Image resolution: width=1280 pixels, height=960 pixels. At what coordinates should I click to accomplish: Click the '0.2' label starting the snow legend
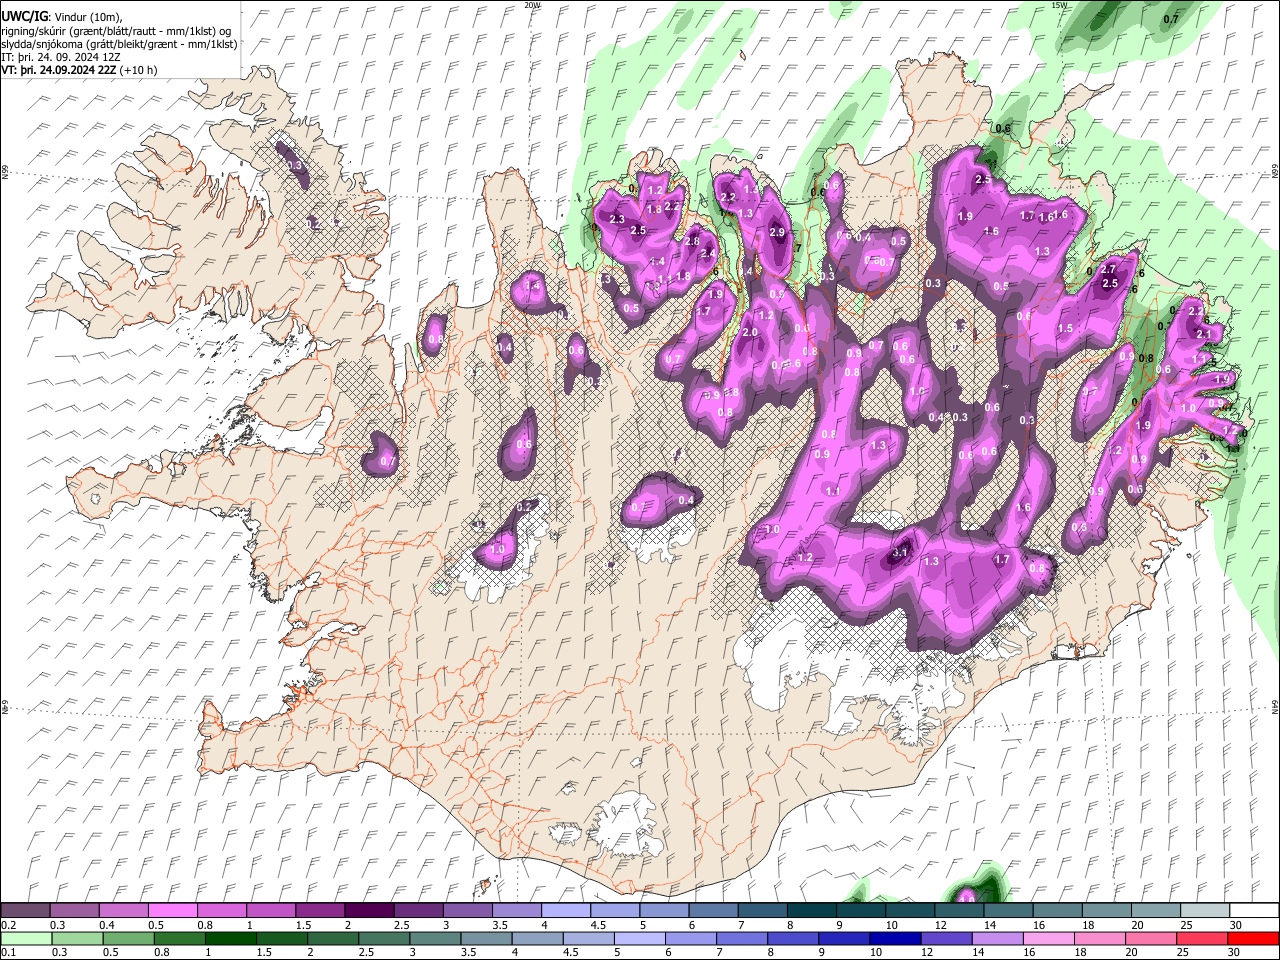pos(9,925)
